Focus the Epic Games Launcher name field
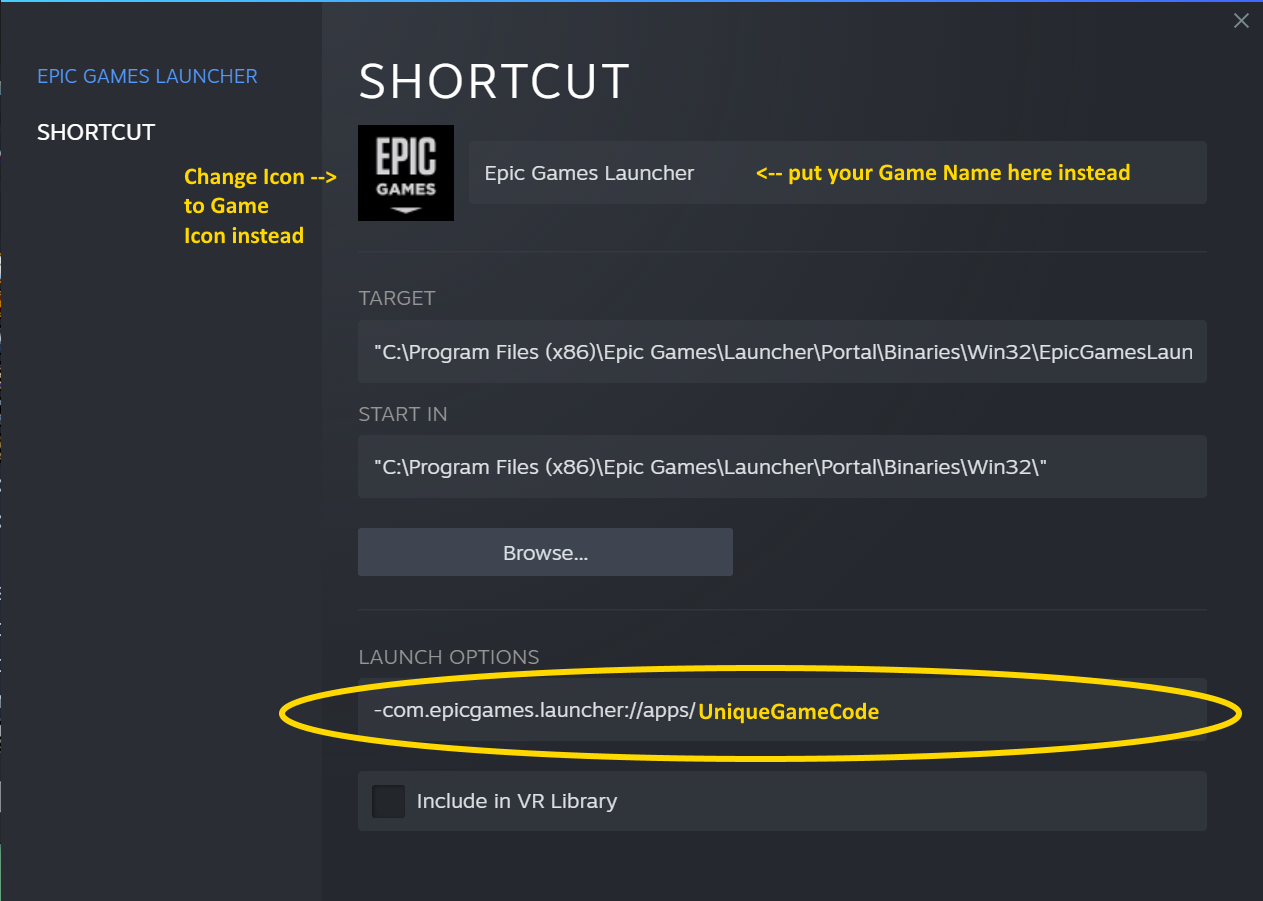 (x=837, y=173)
